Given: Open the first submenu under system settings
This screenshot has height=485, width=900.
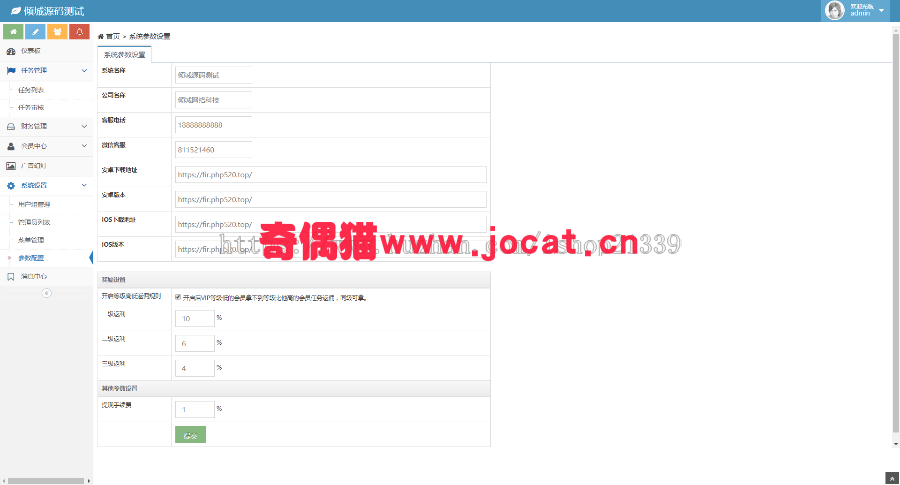Looking at the screenshot, I should coord(34,204).
